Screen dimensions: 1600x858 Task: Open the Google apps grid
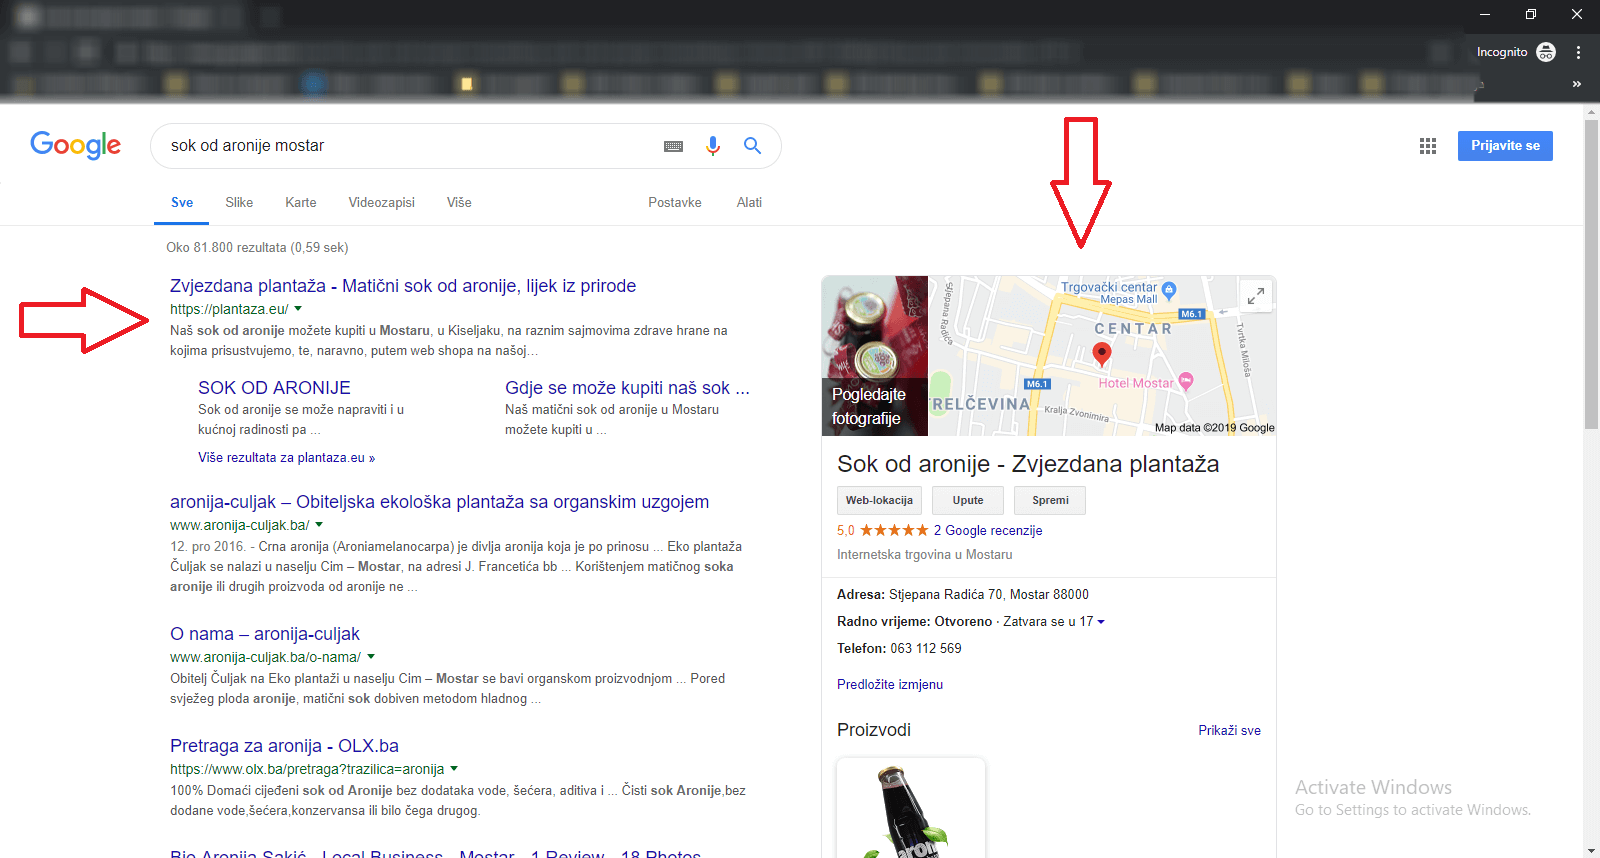(1428, 146)
